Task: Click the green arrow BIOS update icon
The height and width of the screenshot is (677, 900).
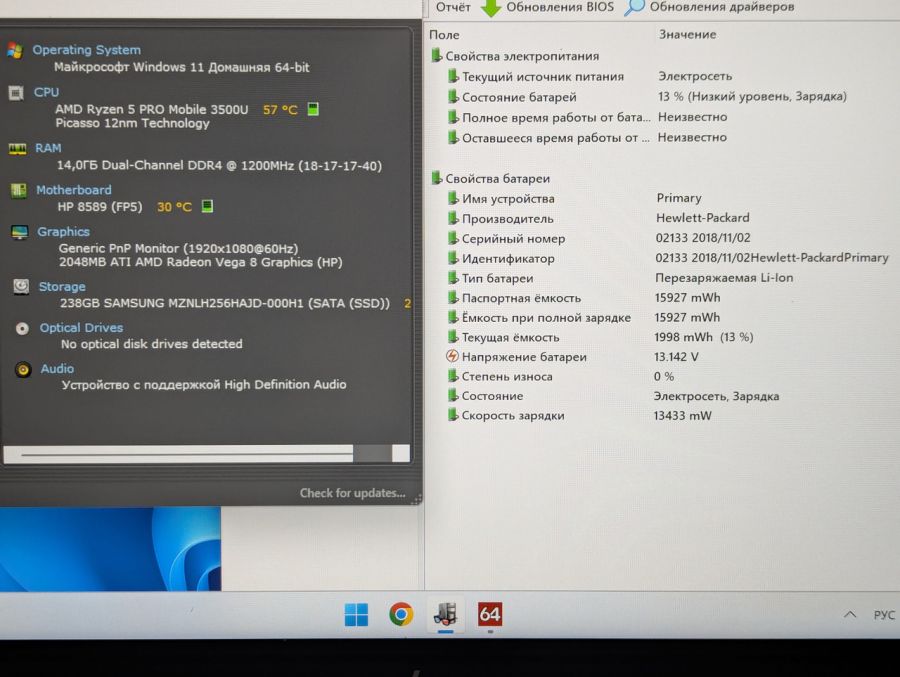Action: 491,7
